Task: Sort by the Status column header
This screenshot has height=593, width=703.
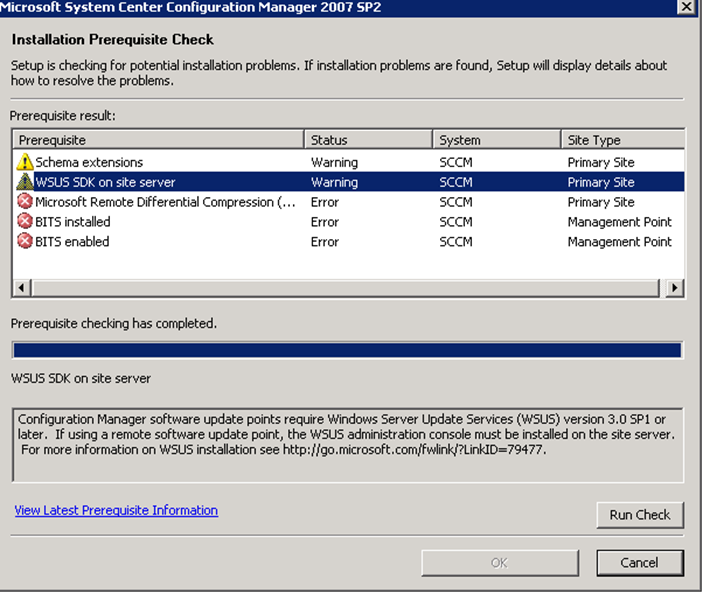Action: coord(368,140)
